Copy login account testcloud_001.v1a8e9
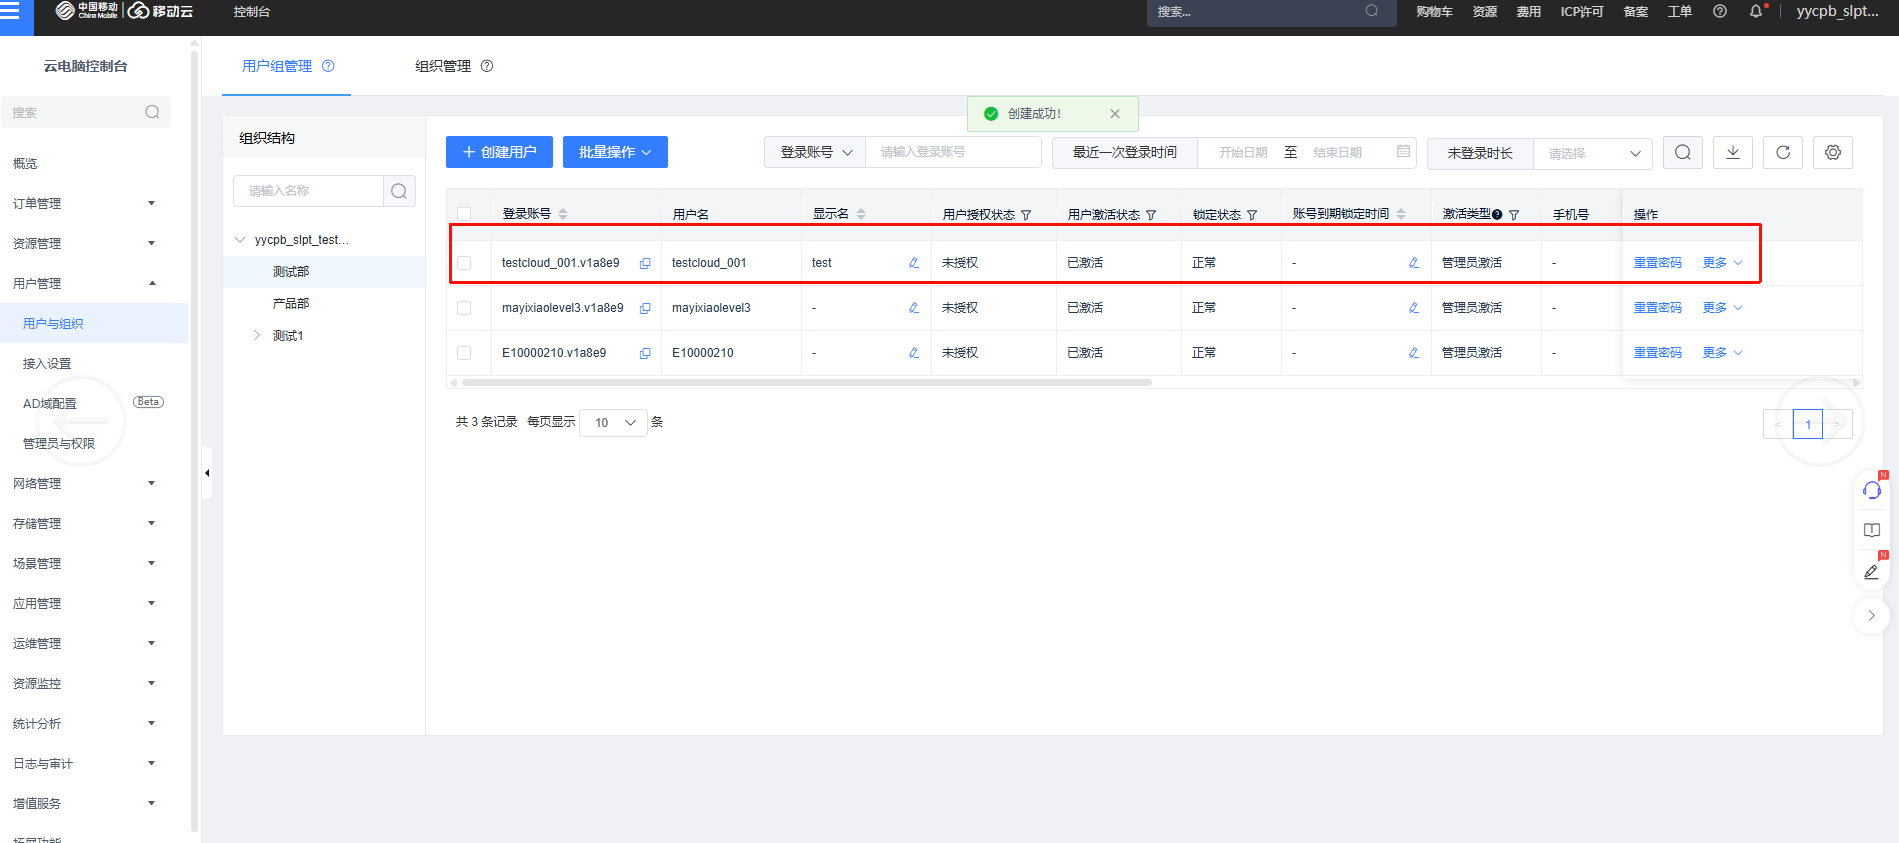The width and height of the screenshot is (1899, 843). (x=645, y=263)
